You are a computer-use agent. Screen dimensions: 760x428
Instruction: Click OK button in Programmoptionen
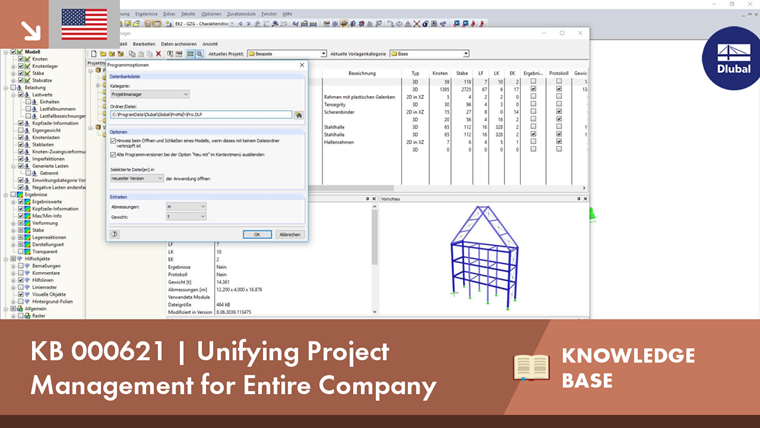pyautogui.click(x=257, y=235)
